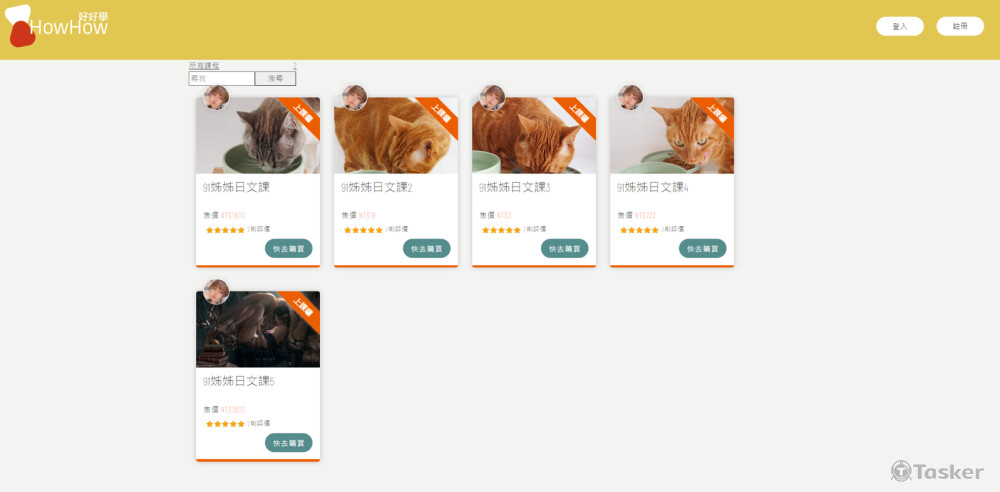Open instructor avatar on 91姊姊日文課4 card
The height and width of the screenshot is (492, 1000).
click(x=630, y=98)
